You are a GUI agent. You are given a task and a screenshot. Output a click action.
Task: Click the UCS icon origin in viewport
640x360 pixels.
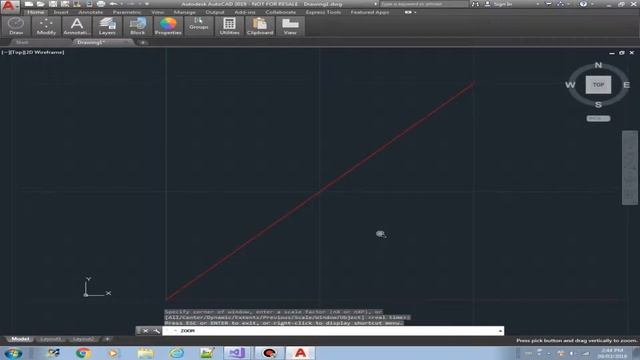coord(86,295)
